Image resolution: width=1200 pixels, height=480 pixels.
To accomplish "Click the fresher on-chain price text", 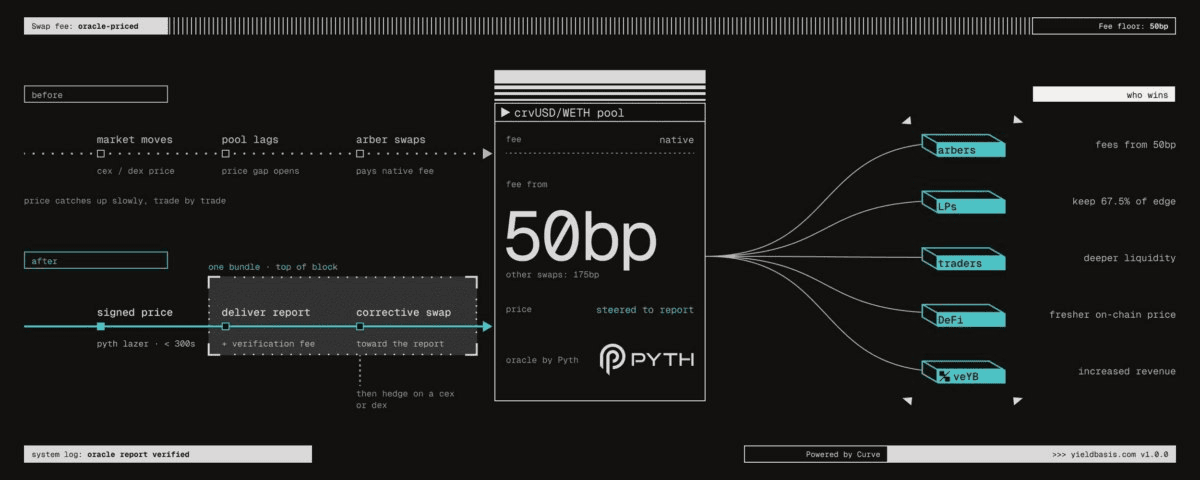I will click(x=1112, y=315).
